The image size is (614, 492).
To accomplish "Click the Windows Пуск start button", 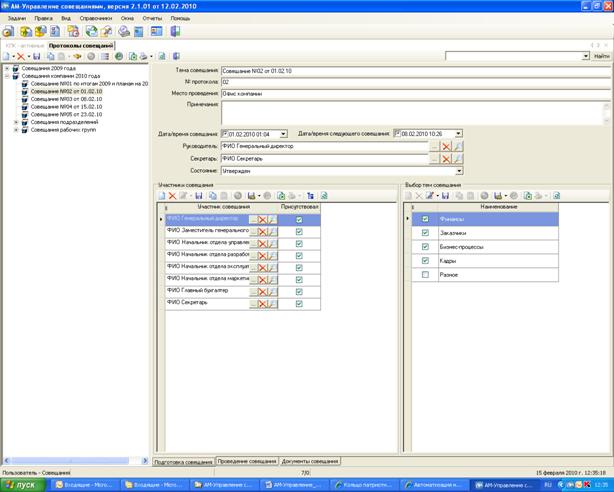I will tap(20, 484).
